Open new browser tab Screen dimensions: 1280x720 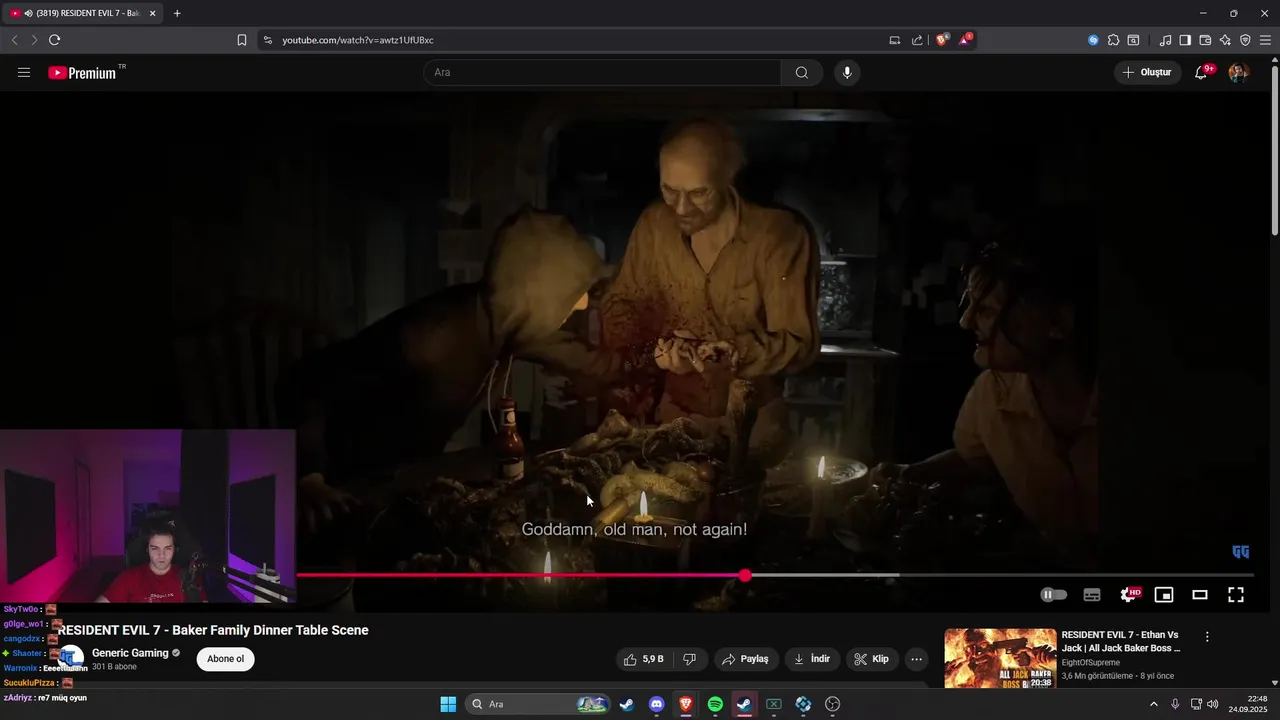point(177,13)
